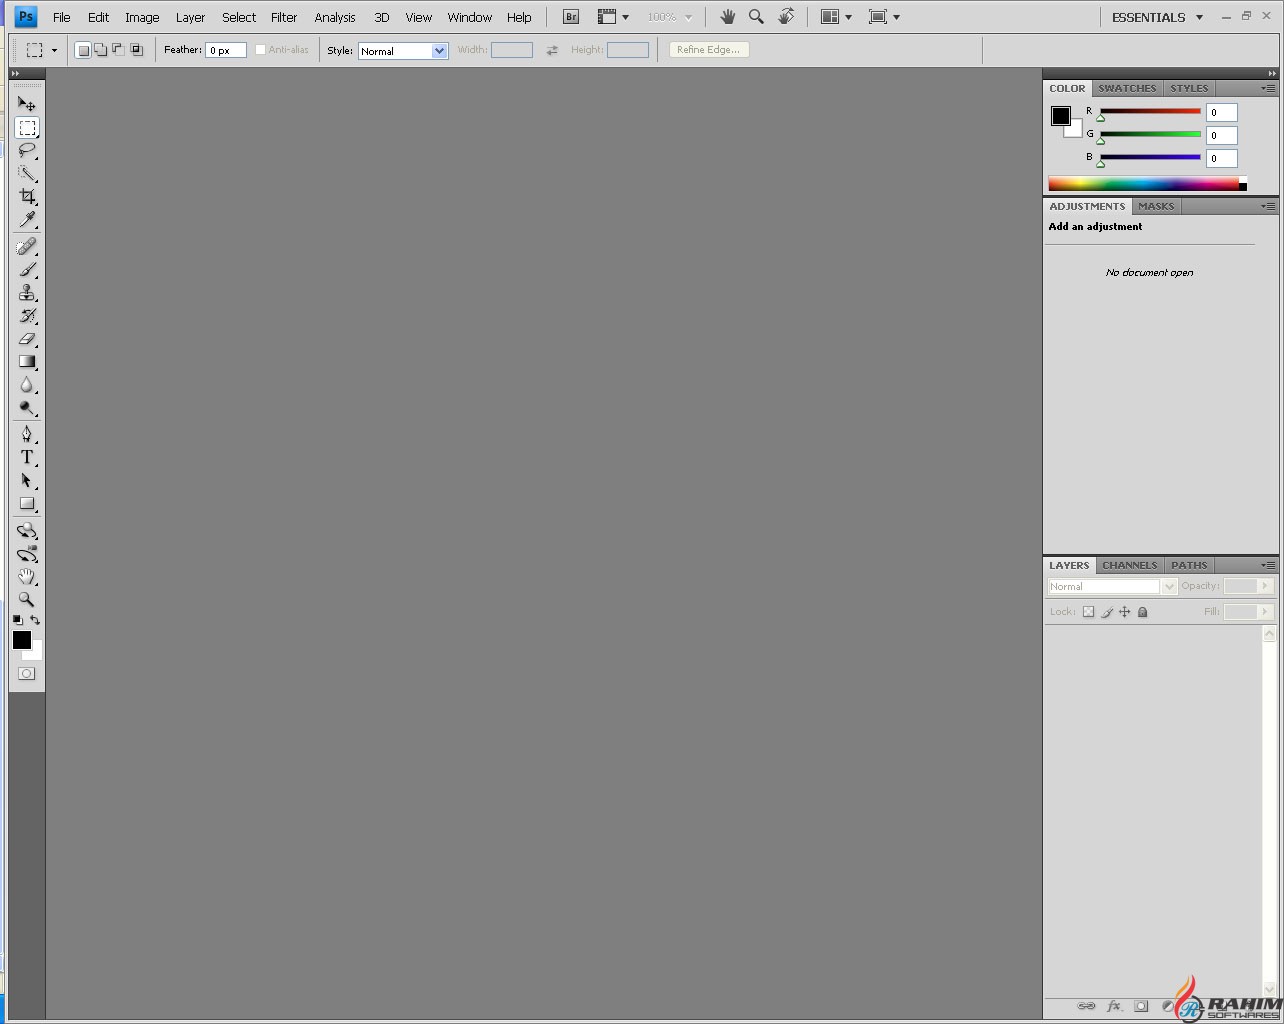Viewport: 1284px width, 1024px height.
Task: Select the Move tool
Action: click(27, 103)
